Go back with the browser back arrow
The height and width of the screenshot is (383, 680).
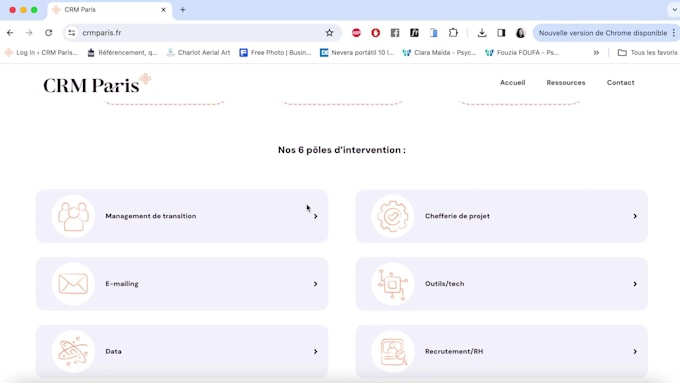[10, 33]
